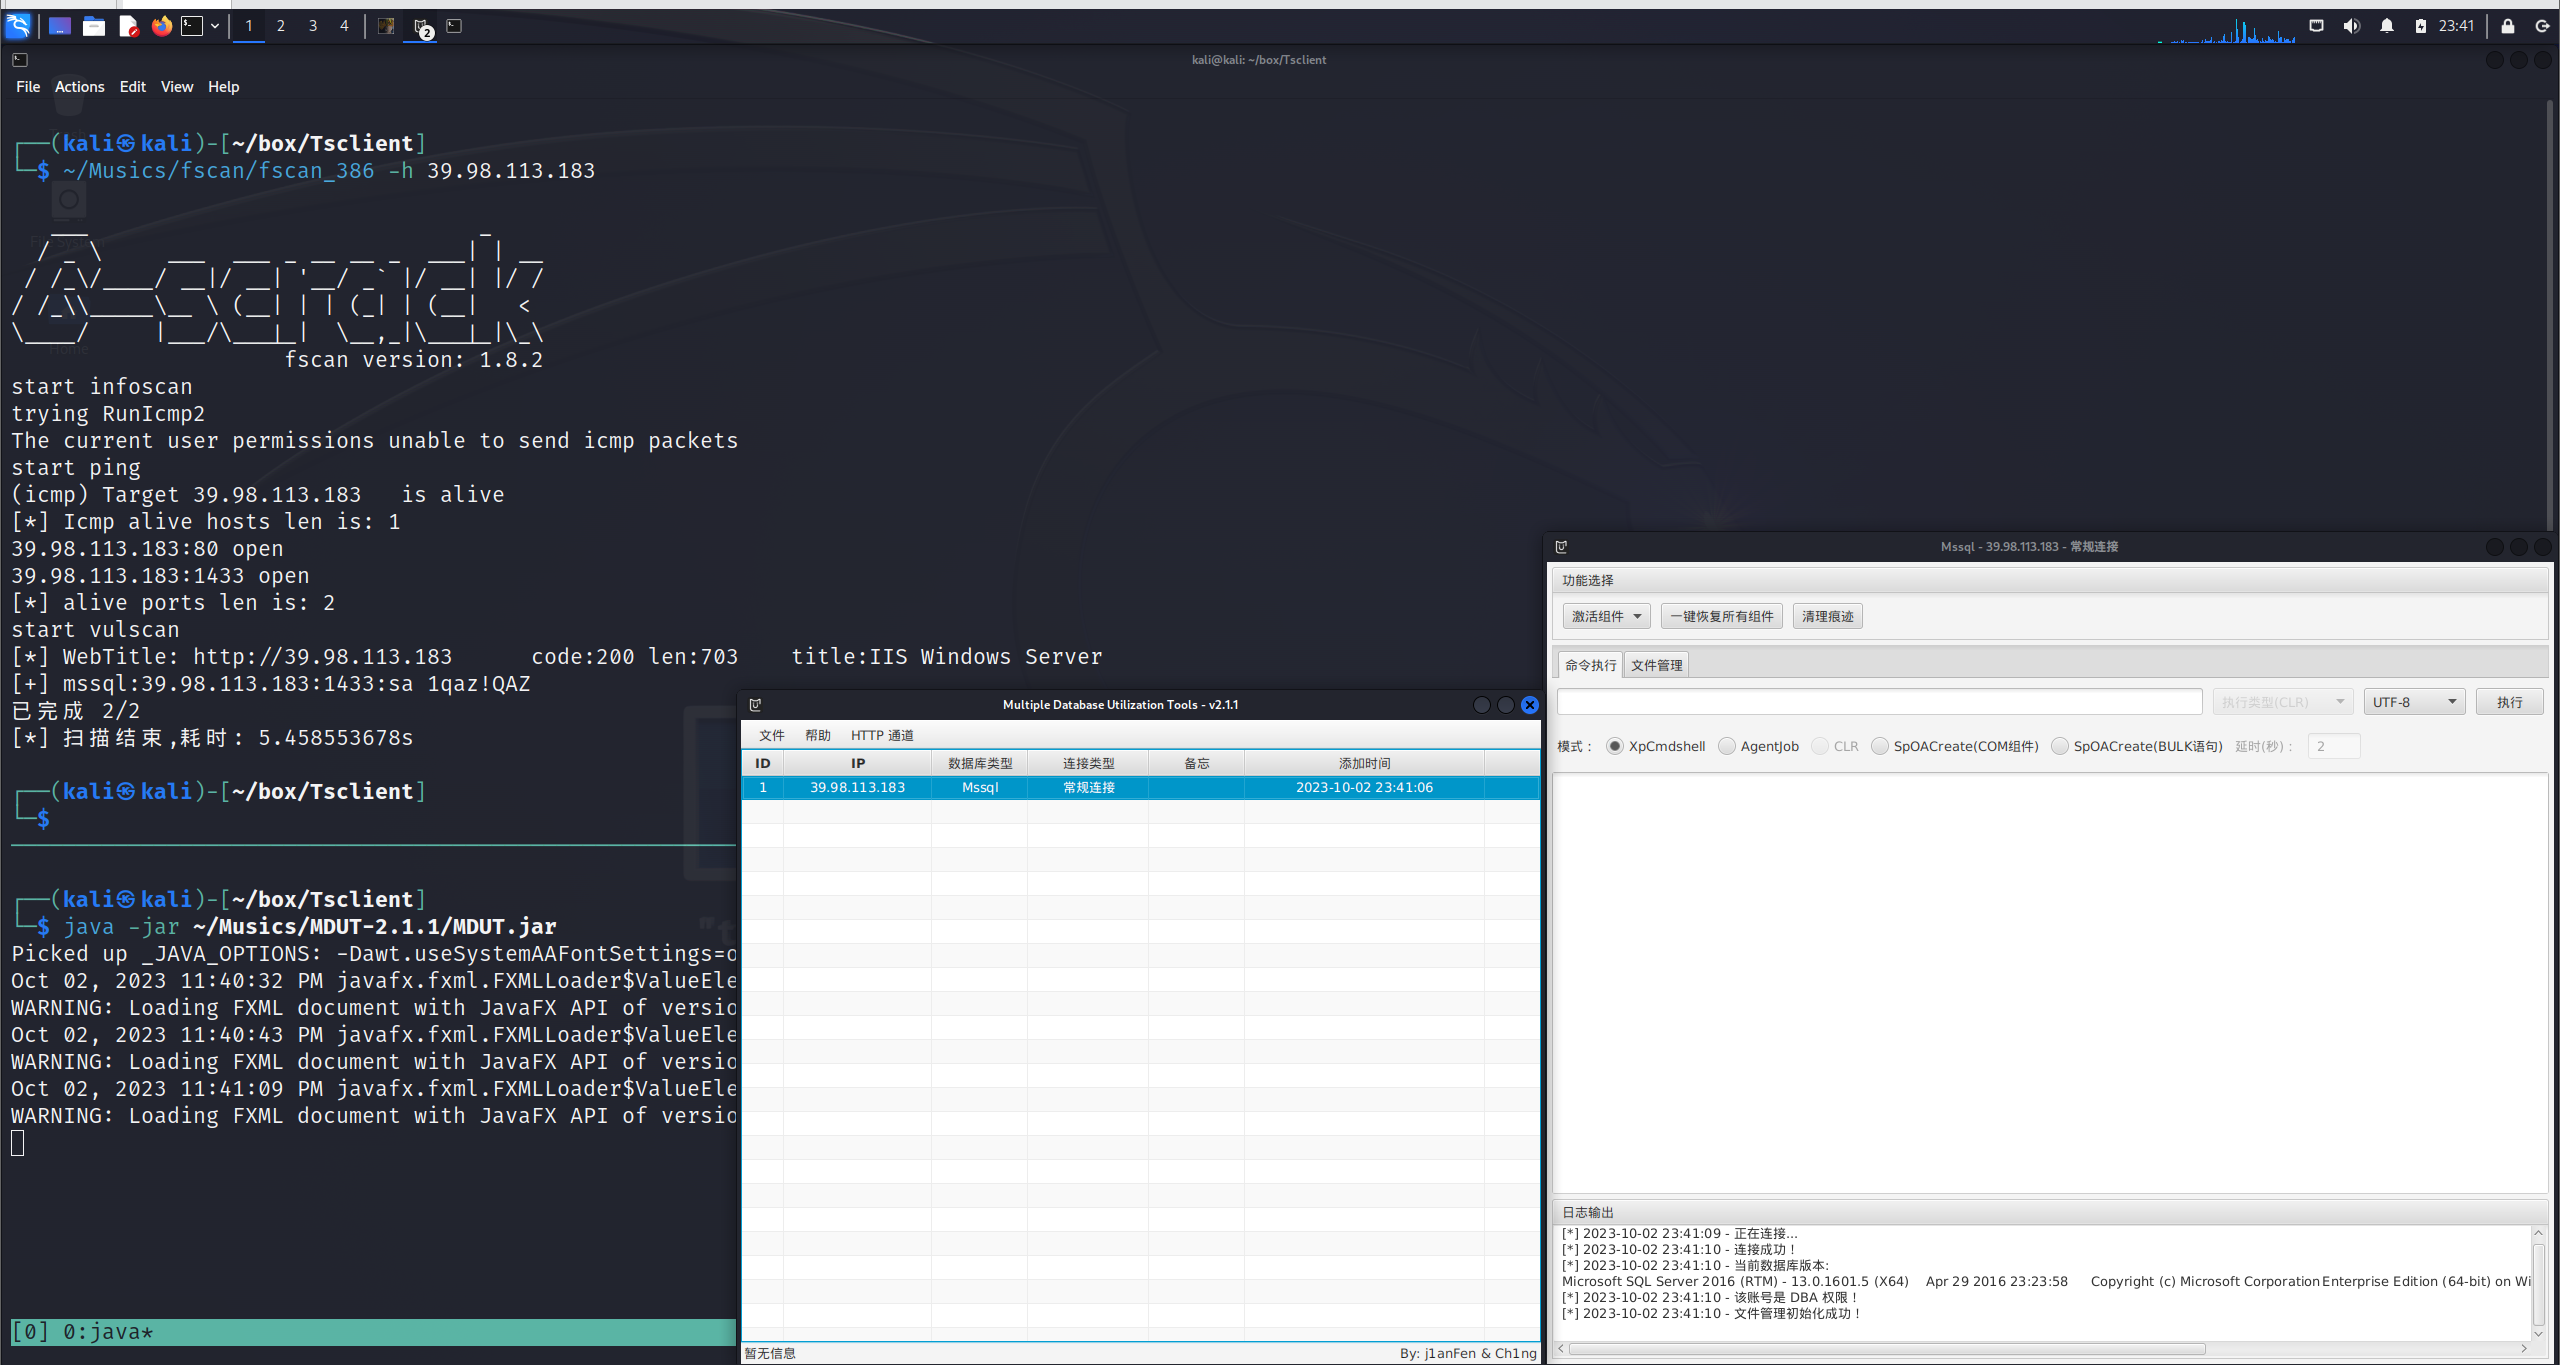This screenshot has height=1365, width=2560.
Task: Open the Kali applications menu icon
Action: (x=18, y=26)
